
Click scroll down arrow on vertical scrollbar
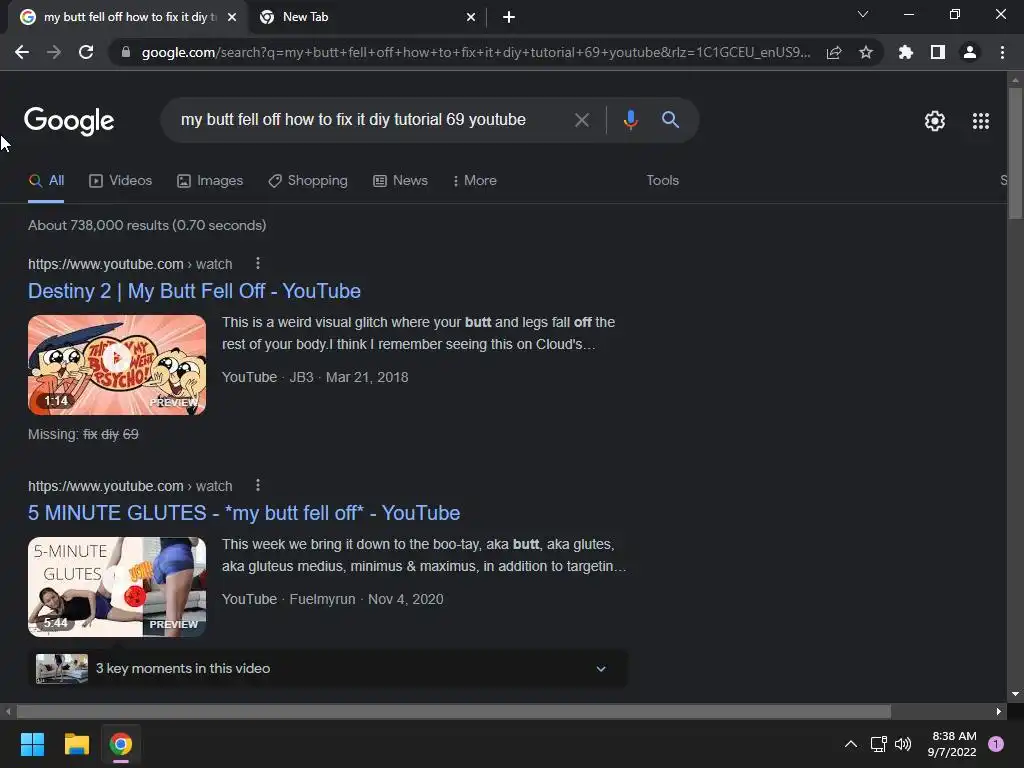click(x=1015, y=694)
